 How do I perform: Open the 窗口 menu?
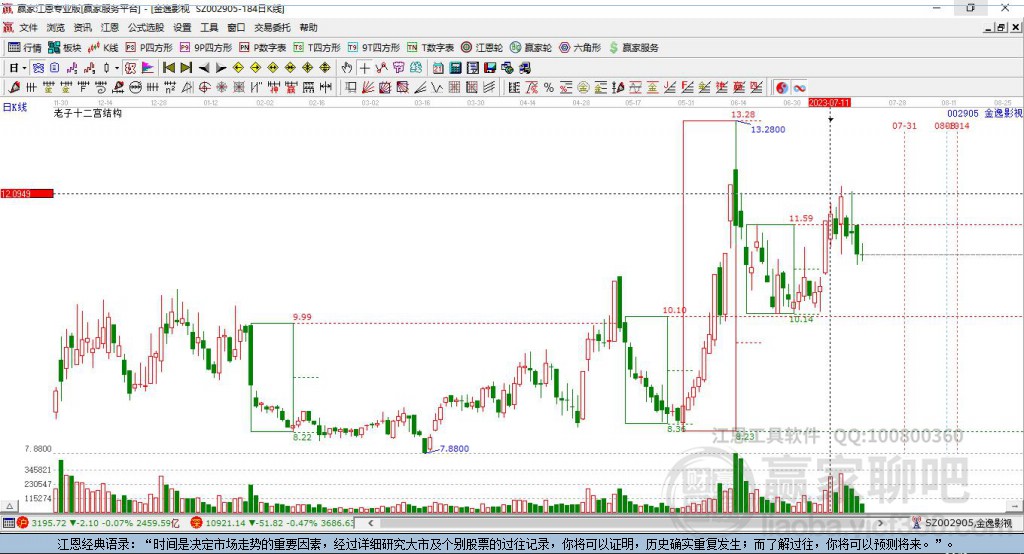pyautogui.click(x=236, y=27)
